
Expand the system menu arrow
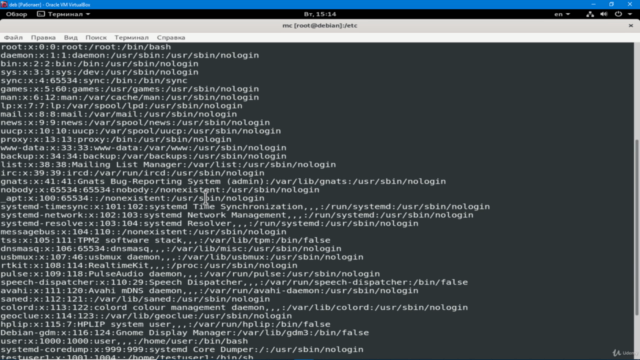point(630,14)
